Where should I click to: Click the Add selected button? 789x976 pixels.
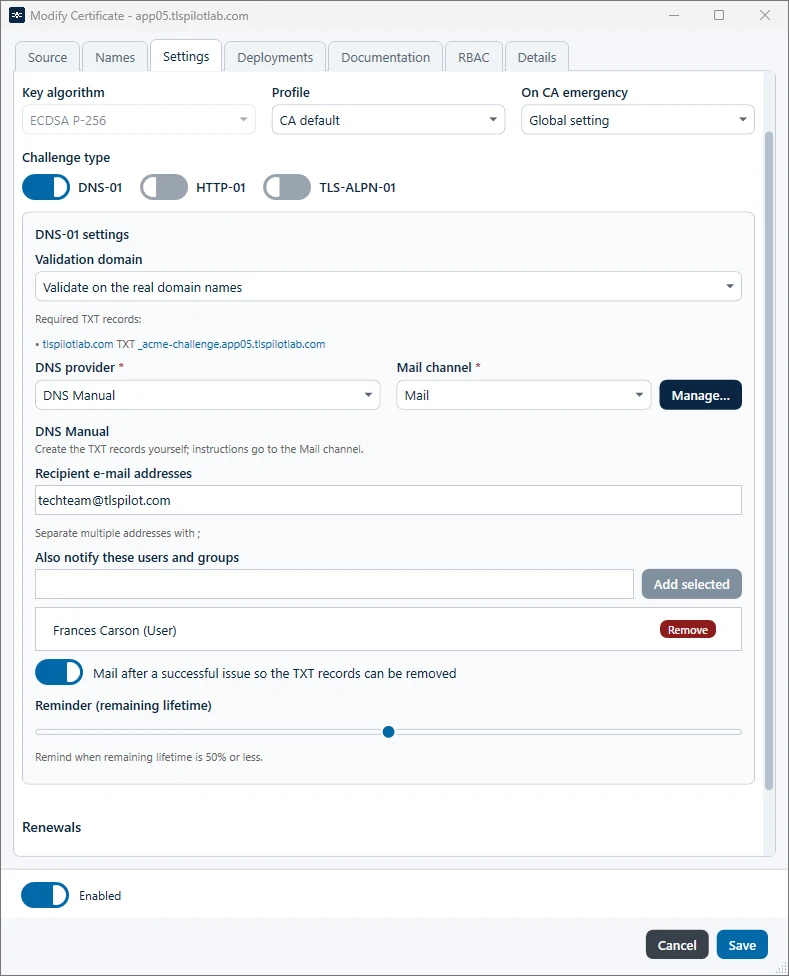click(x=691, y=584)
